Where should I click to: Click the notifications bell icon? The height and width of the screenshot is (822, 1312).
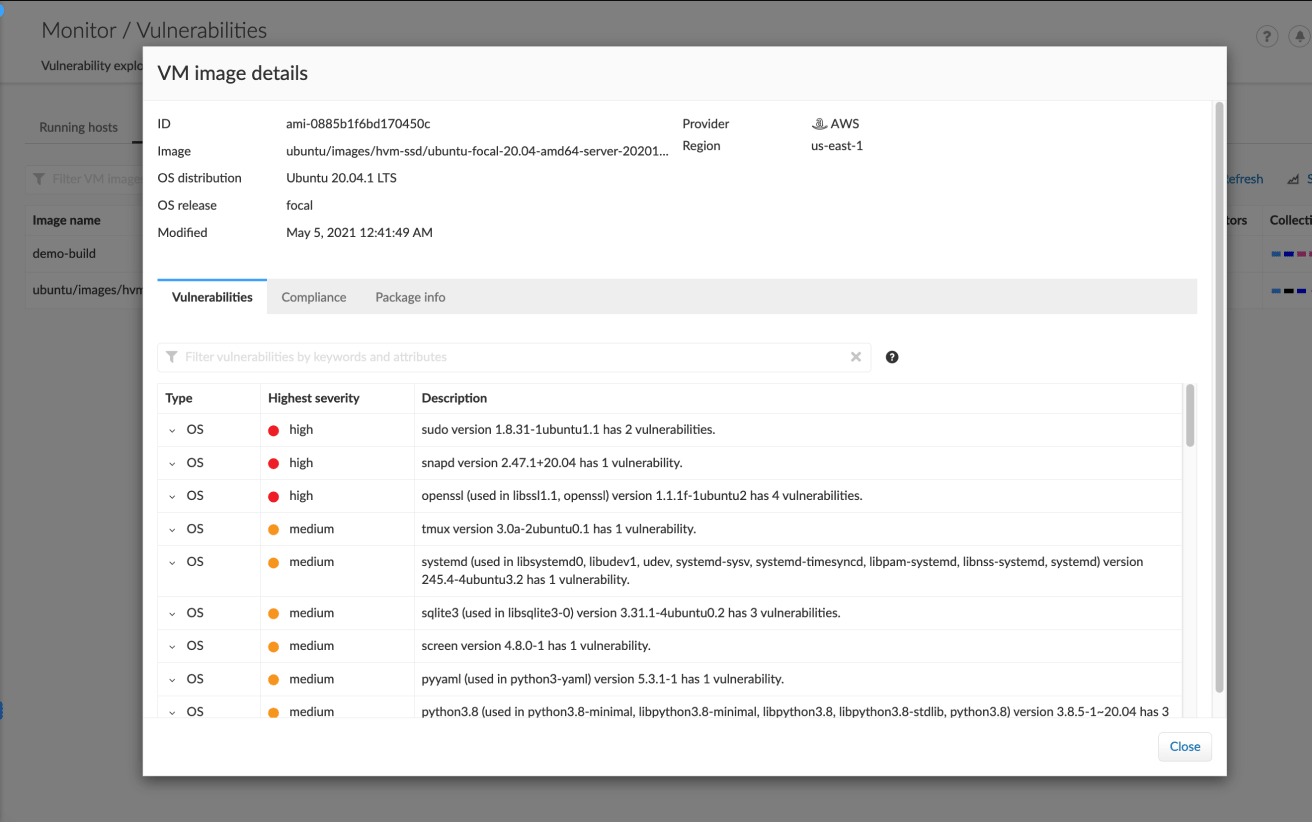[1299, 35]
